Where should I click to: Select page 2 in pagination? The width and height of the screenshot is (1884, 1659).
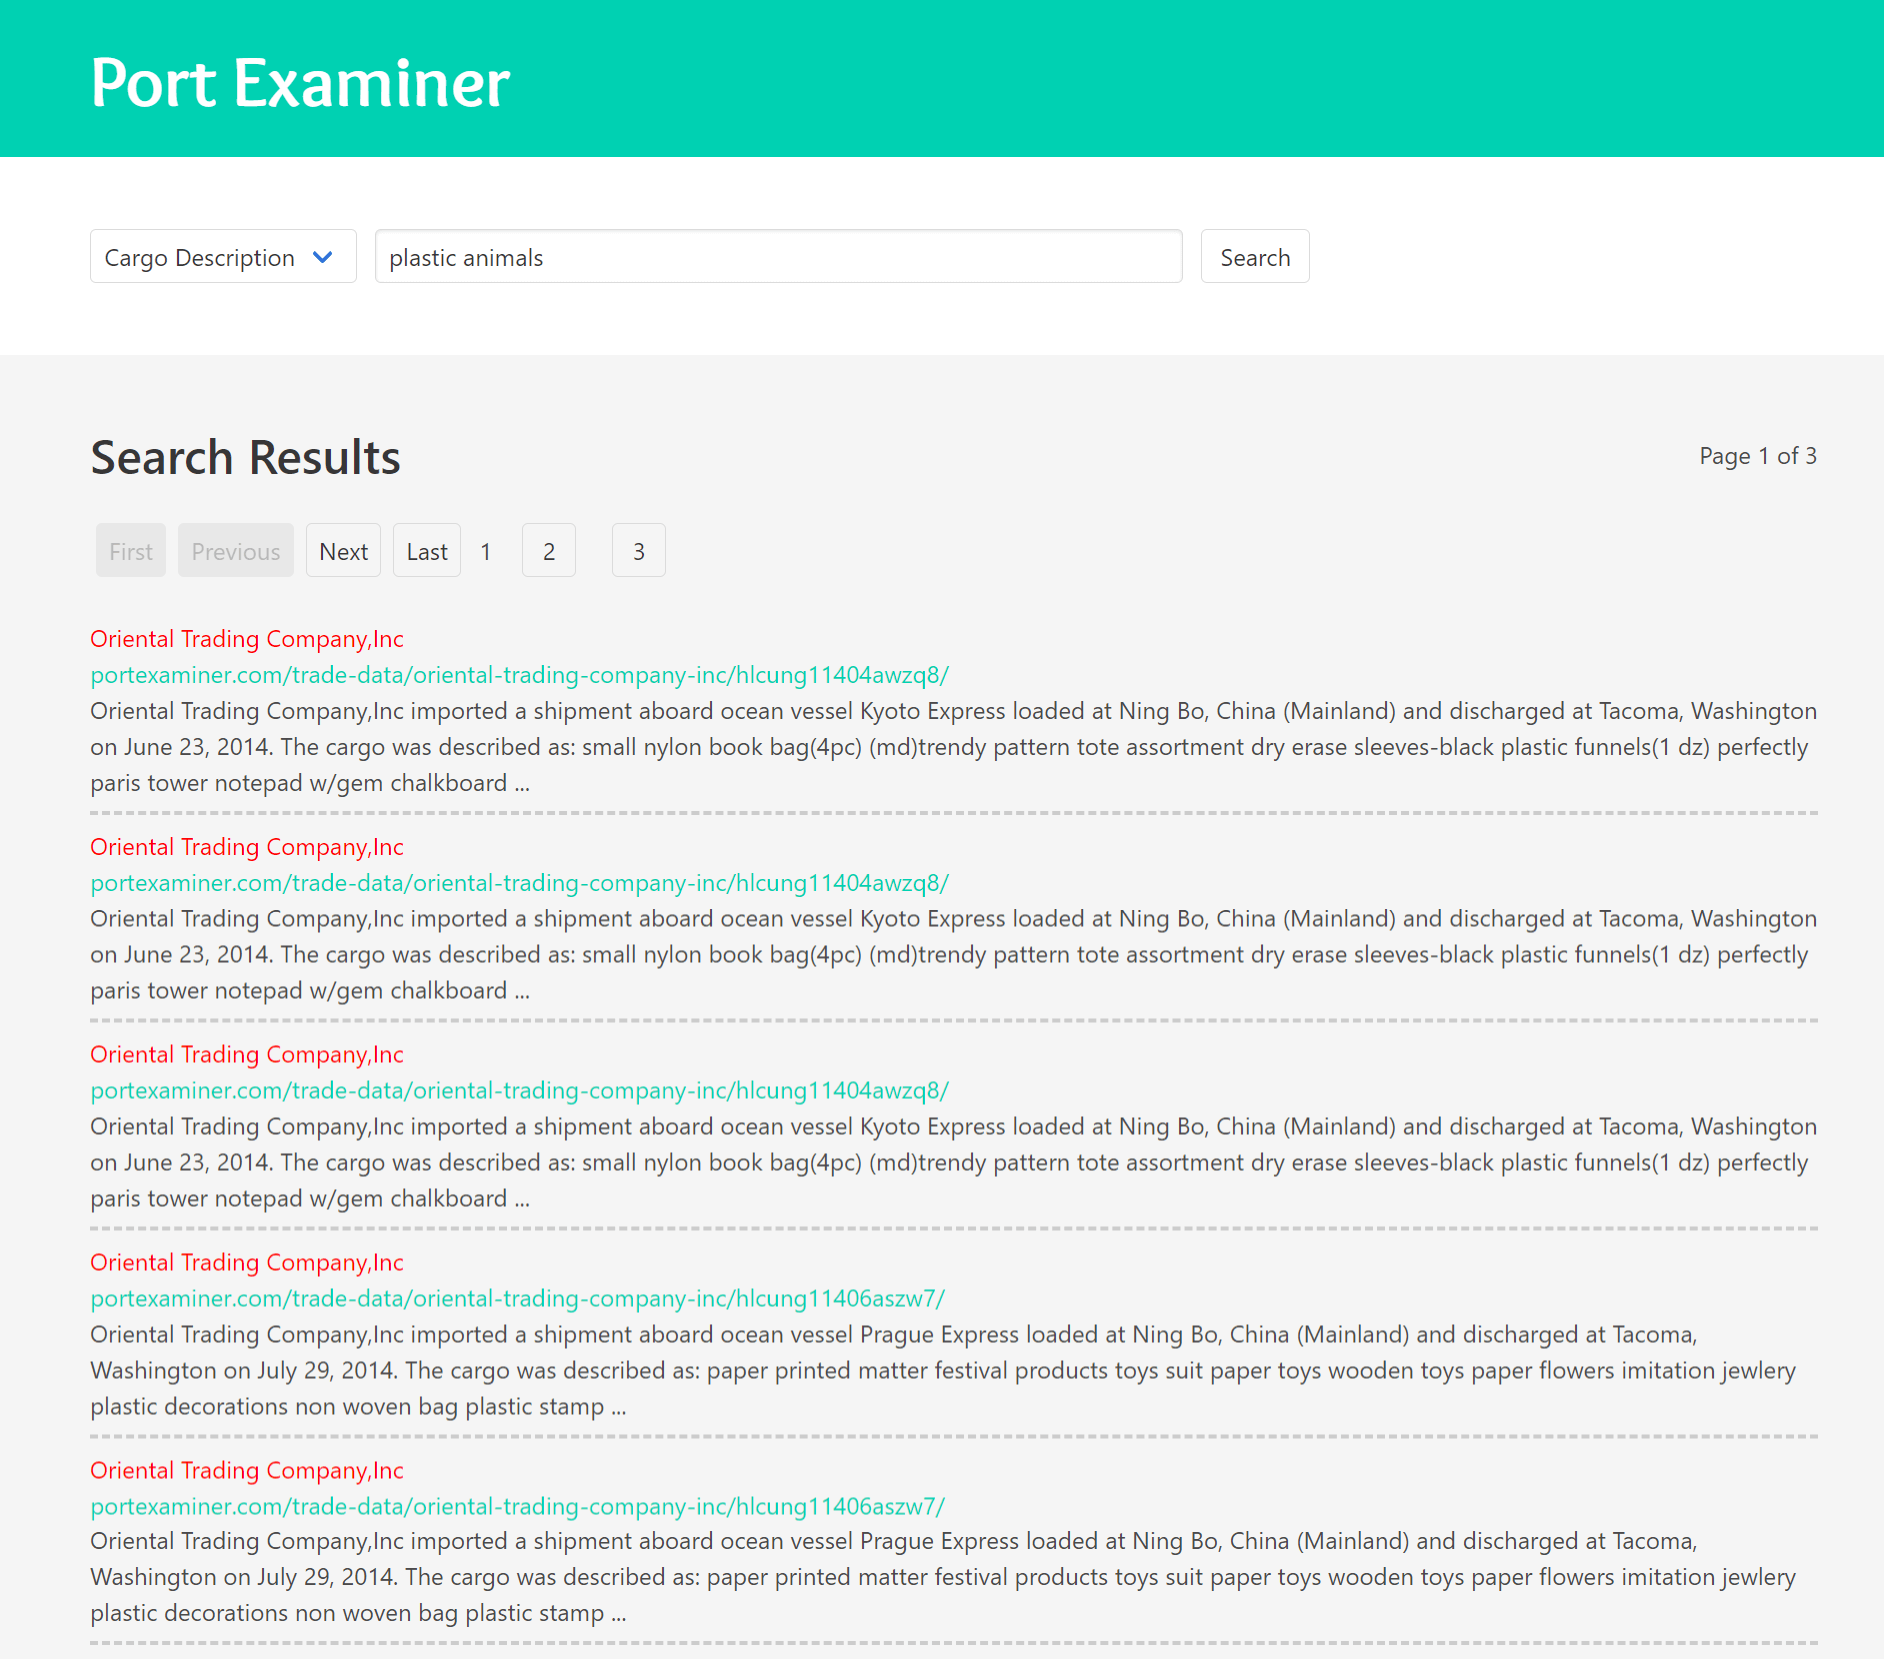[549, 551]
